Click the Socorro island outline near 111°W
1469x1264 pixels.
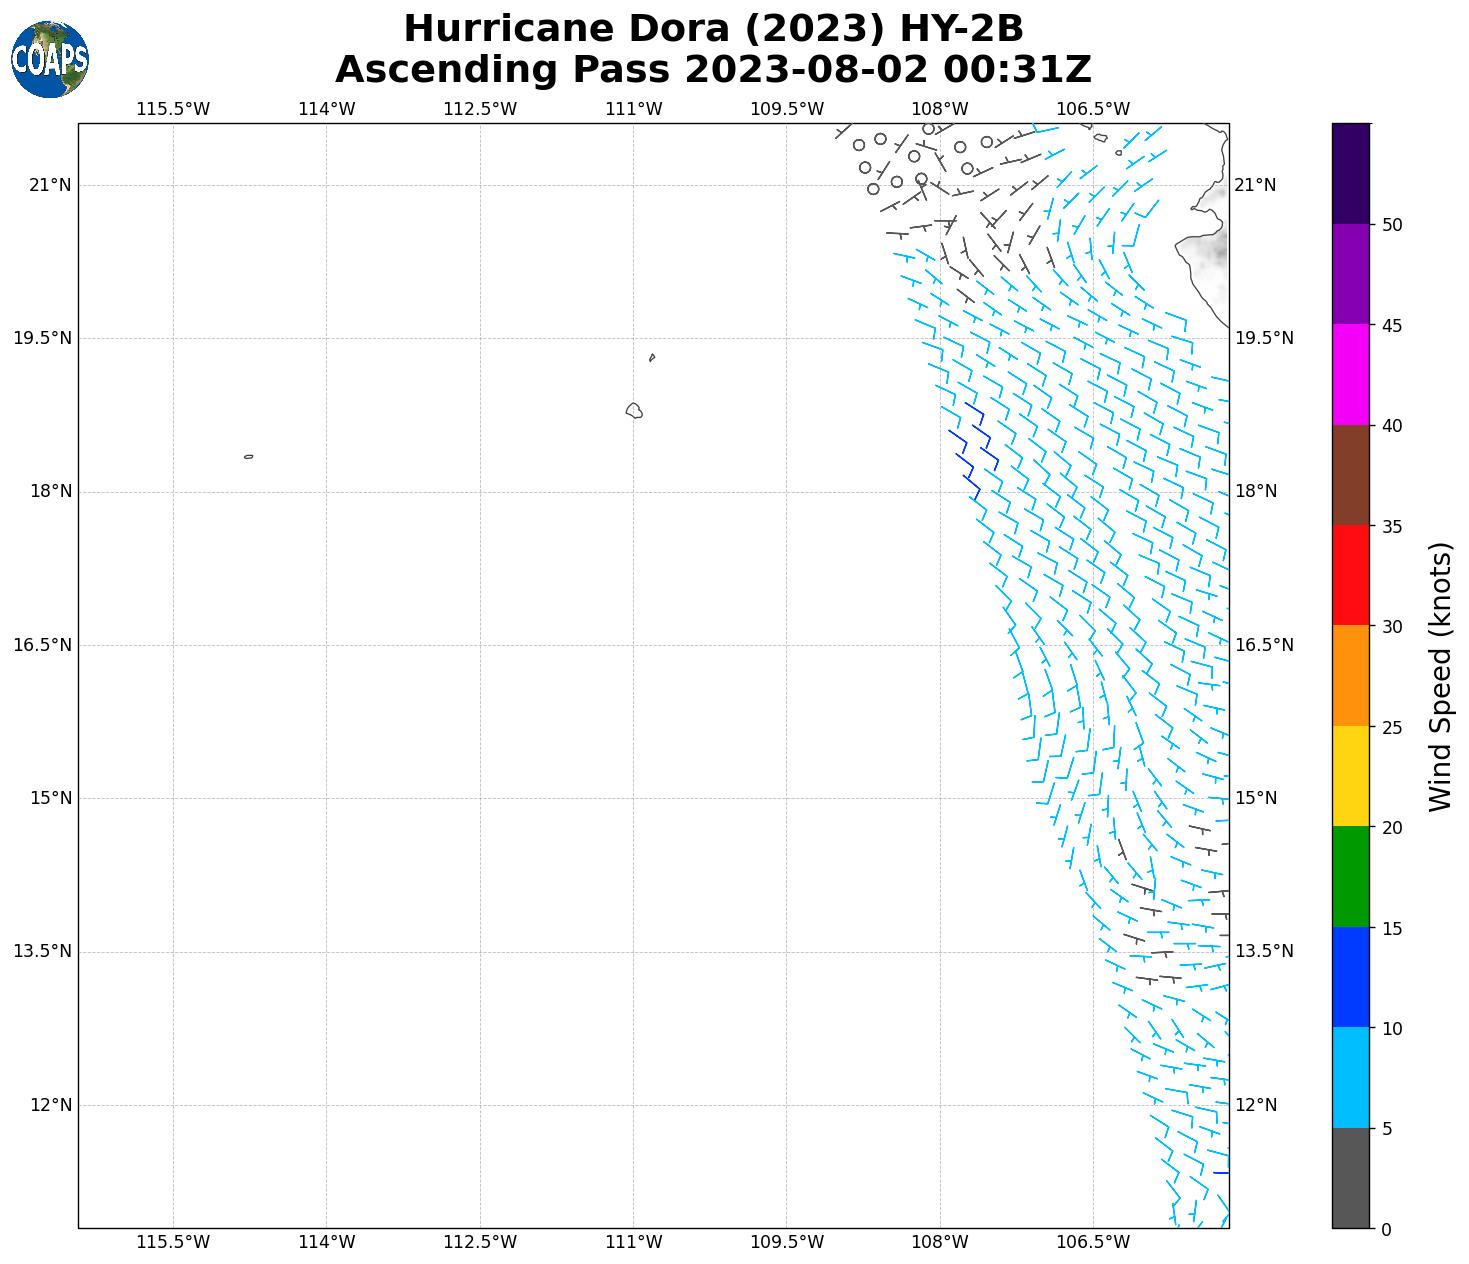pos(634,410)
